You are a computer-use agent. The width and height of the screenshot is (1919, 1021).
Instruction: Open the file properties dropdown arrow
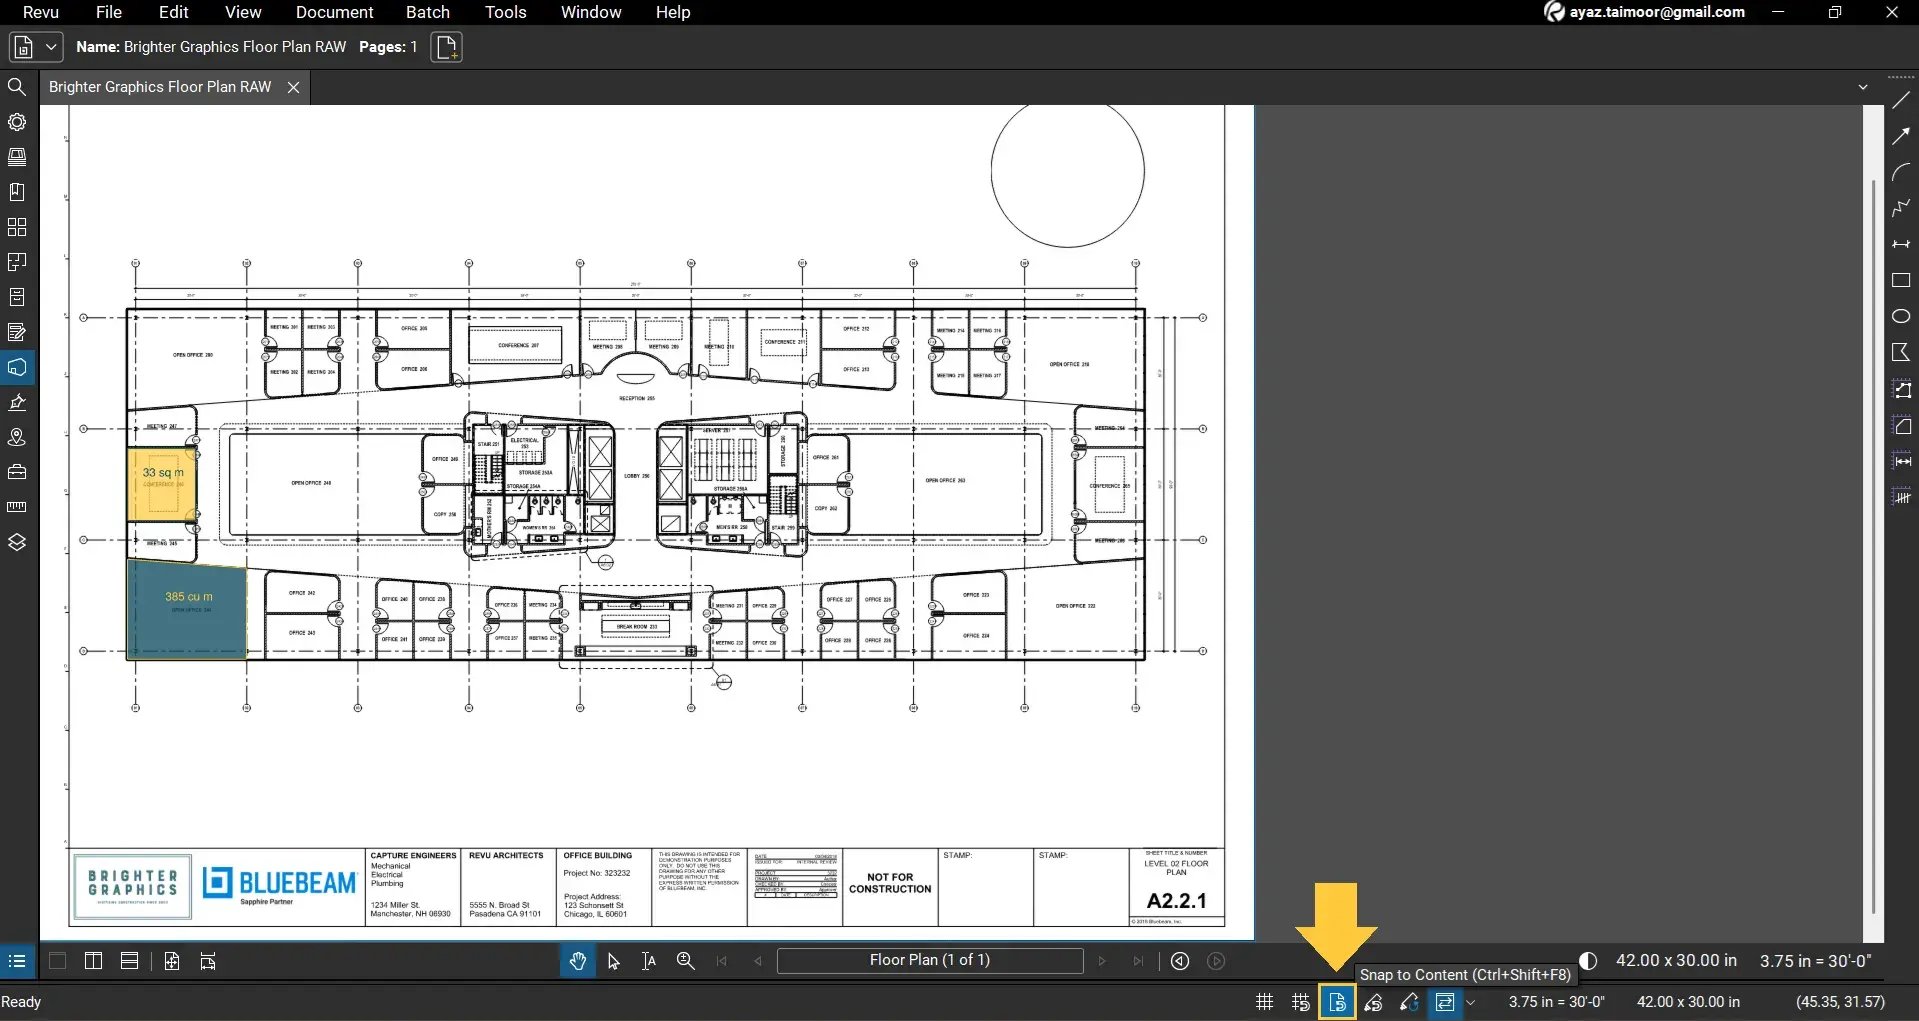click(x=51, y=47)
